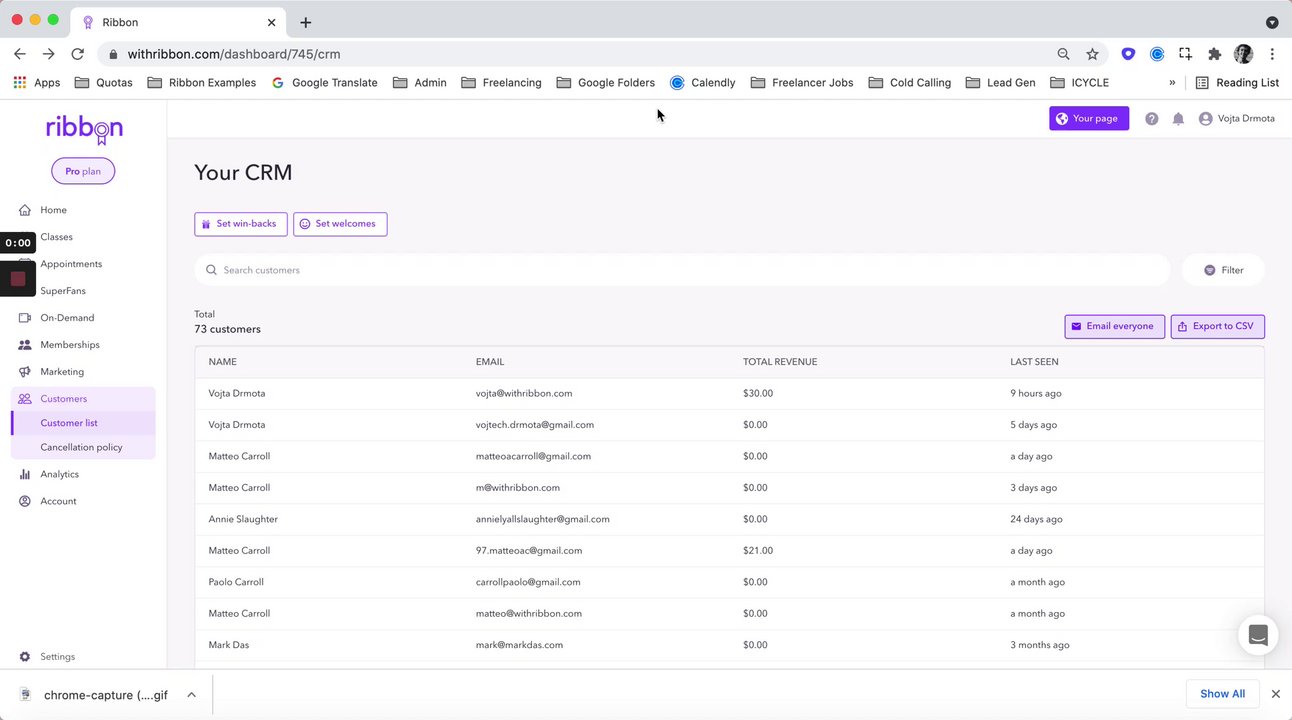Open Settings using the gear icon
Viewport: 1292px width, 720px height.
[25, 657]
